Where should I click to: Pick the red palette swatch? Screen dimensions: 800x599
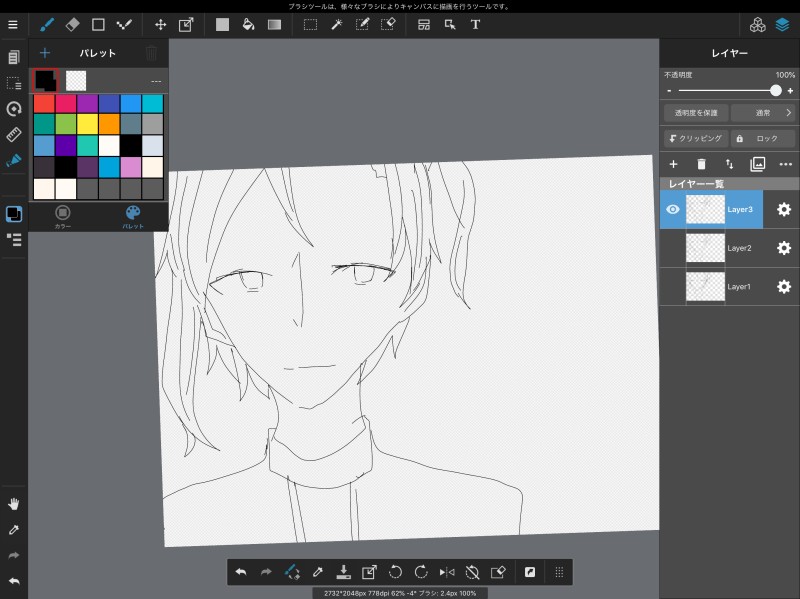pyautogui.click(x=44, y=103)
